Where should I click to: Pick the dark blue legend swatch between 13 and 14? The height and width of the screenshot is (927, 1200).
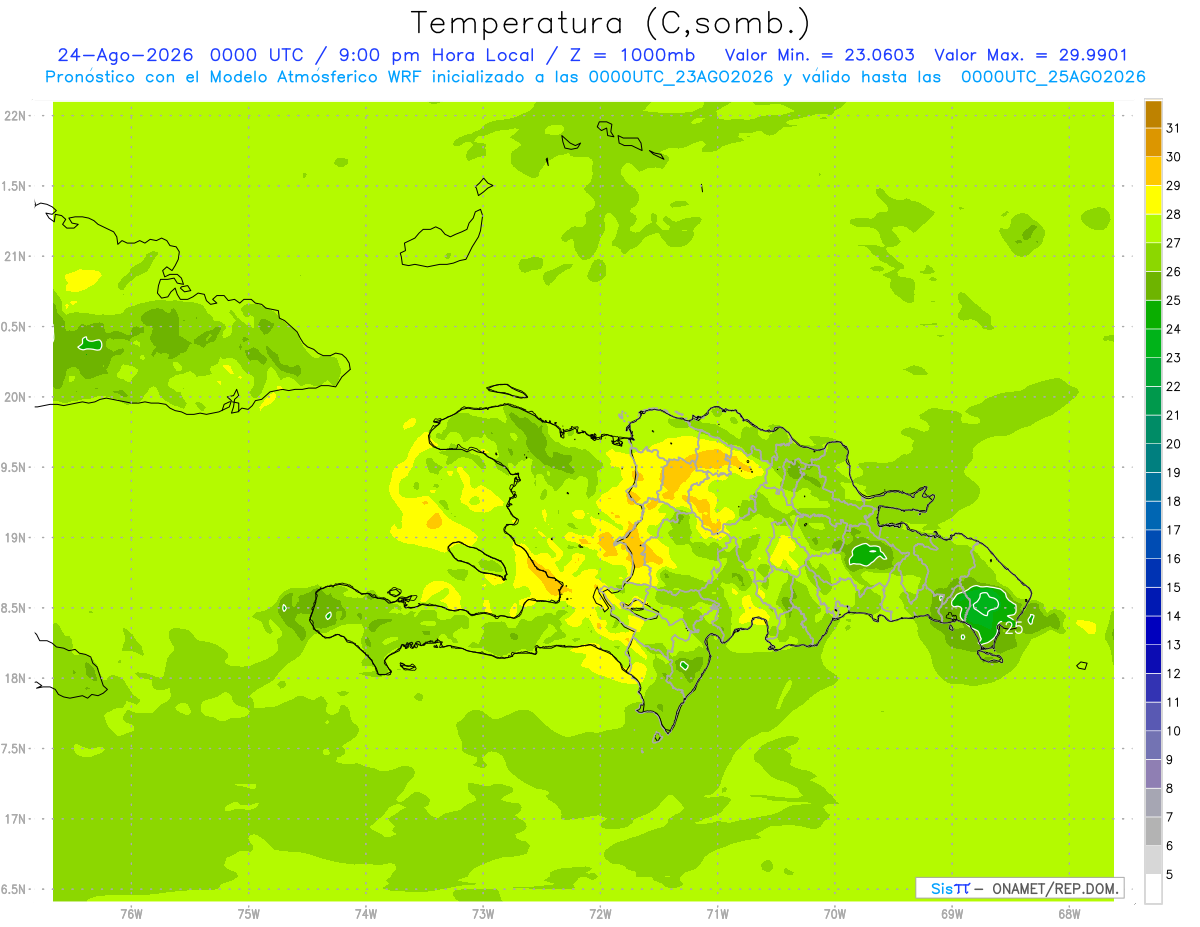click(1153, 631)
